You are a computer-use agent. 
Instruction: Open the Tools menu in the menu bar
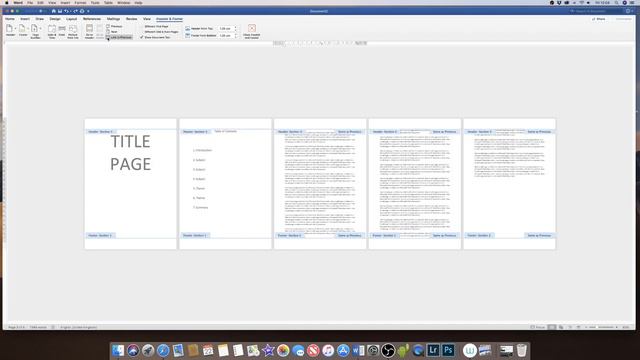click(95, 3)
